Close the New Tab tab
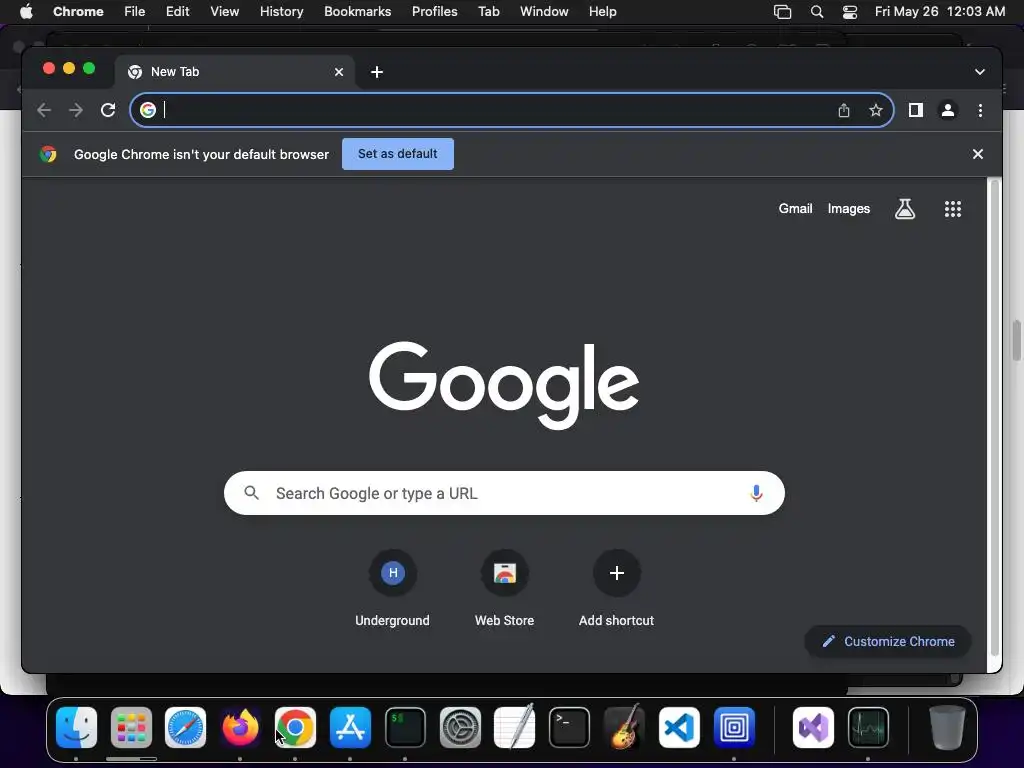The width and height of the screenshot is (1024, 768). [339, 72]
